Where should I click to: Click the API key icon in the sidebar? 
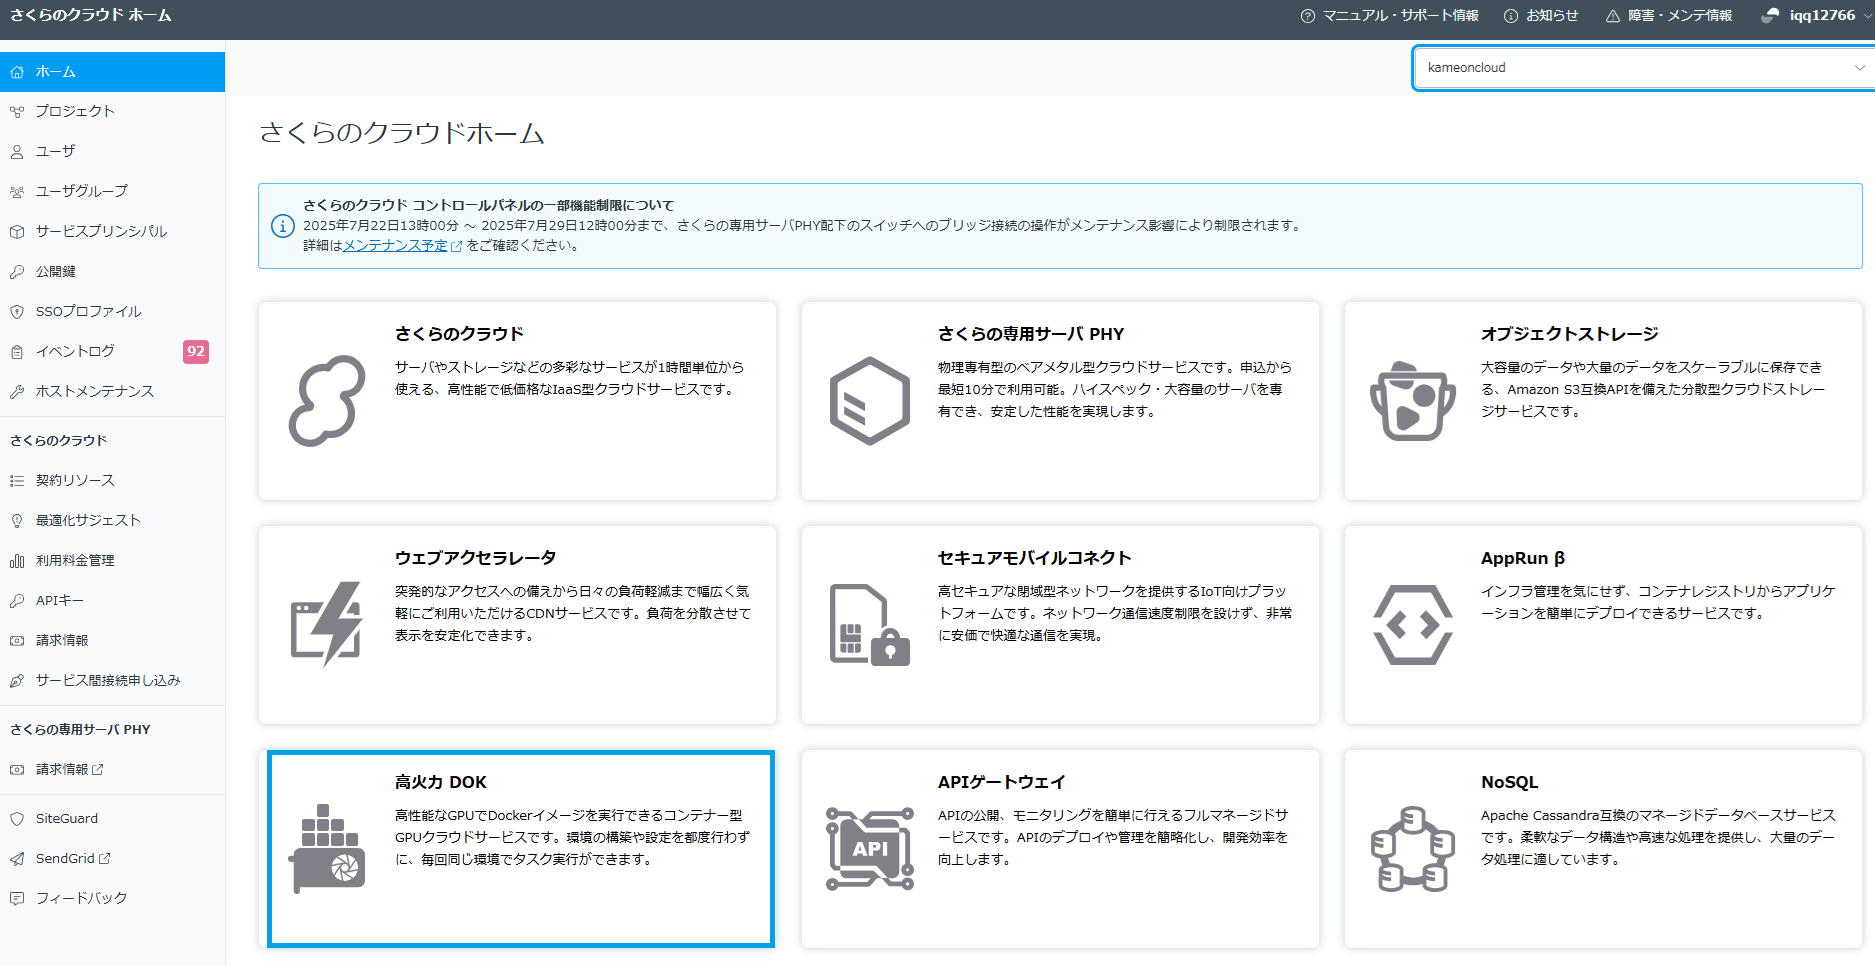[17, 601]
